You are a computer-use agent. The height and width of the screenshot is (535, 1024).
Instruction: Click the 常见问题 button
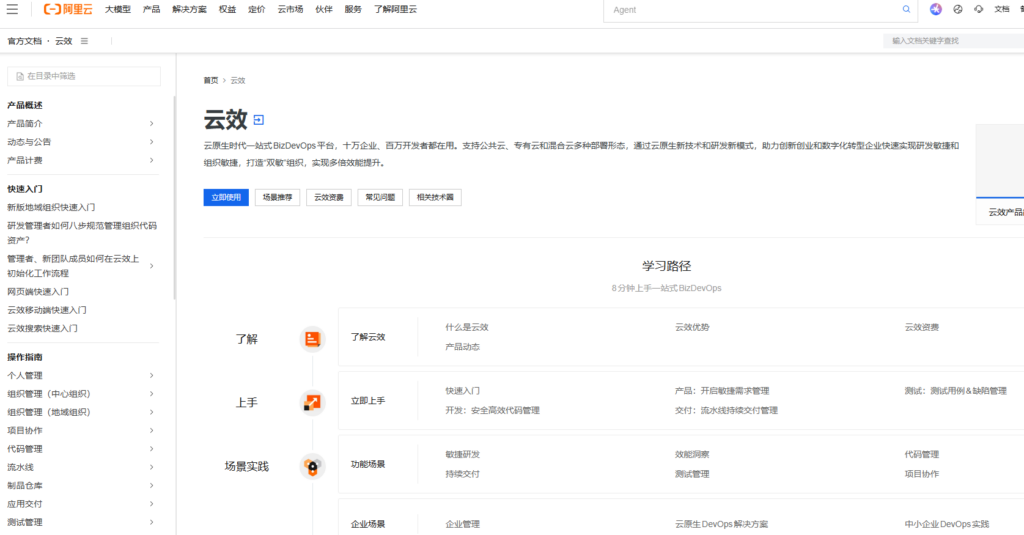[380, 197]
